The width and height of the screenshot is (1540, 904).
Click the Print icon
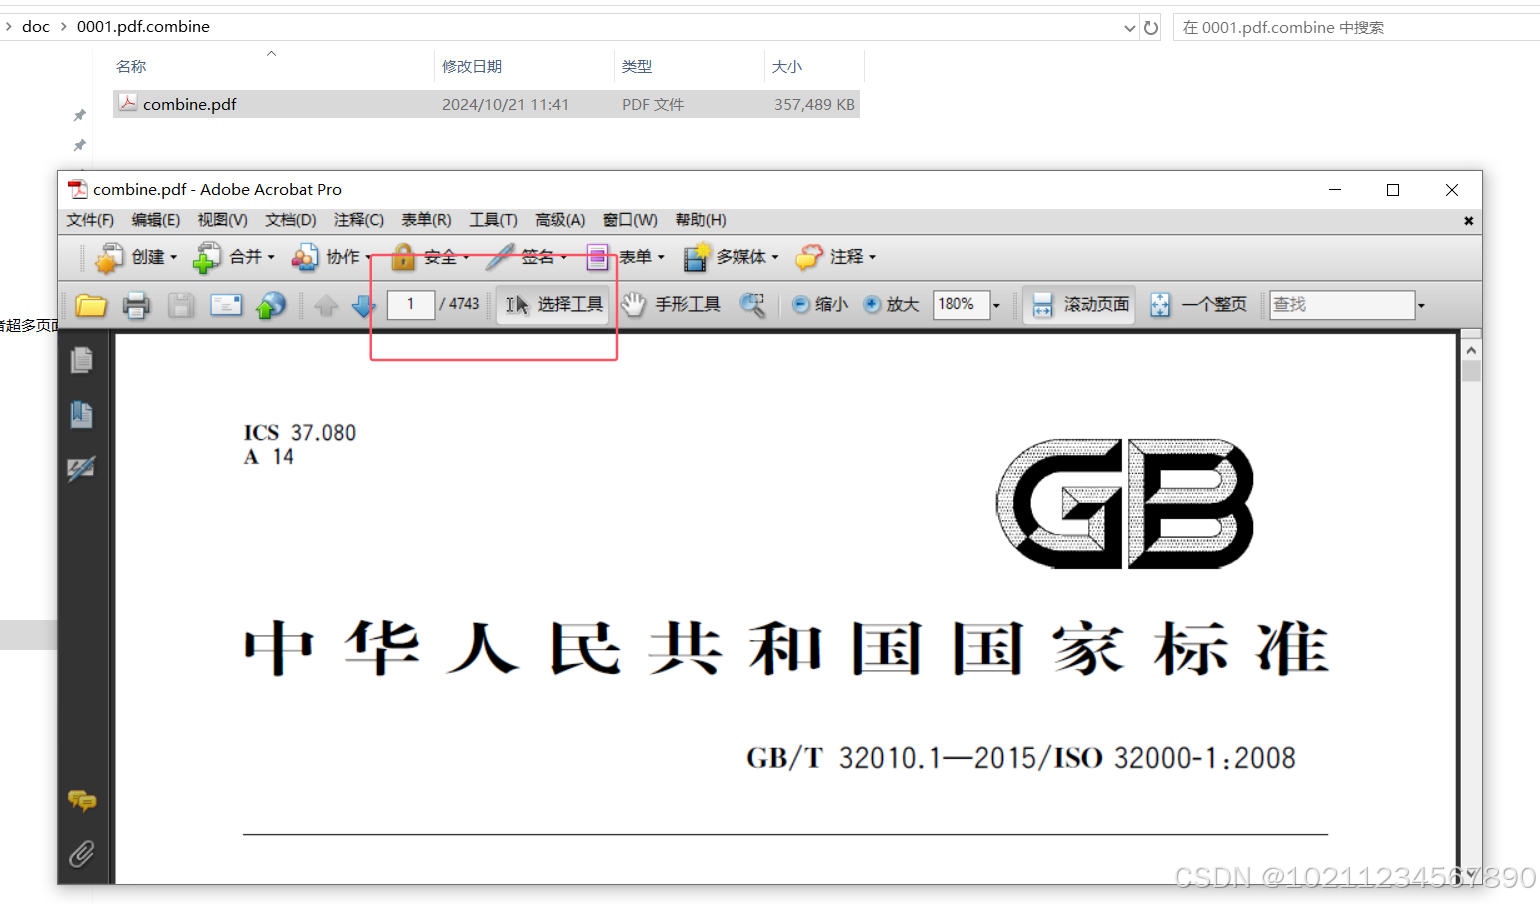click(136, 305)
